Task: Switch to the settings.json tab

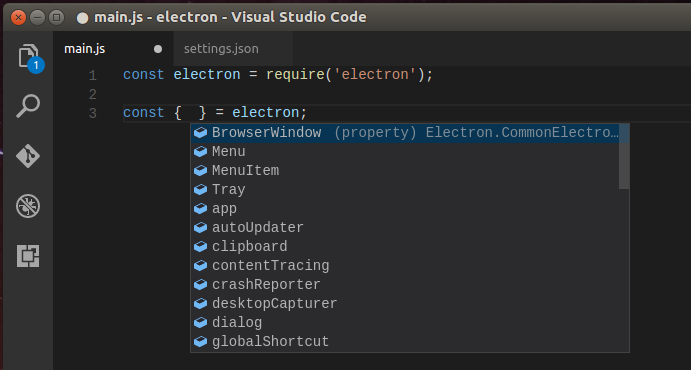Action: pos(233,49)
